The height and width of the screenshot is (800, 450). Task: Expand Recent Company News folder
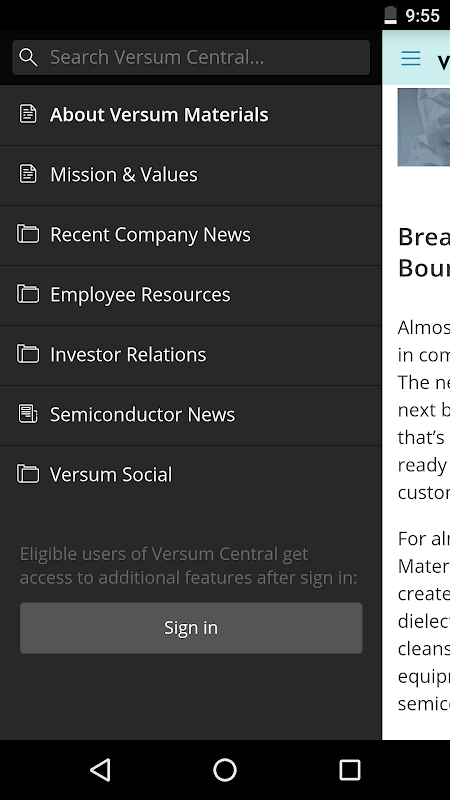[190, 235]
